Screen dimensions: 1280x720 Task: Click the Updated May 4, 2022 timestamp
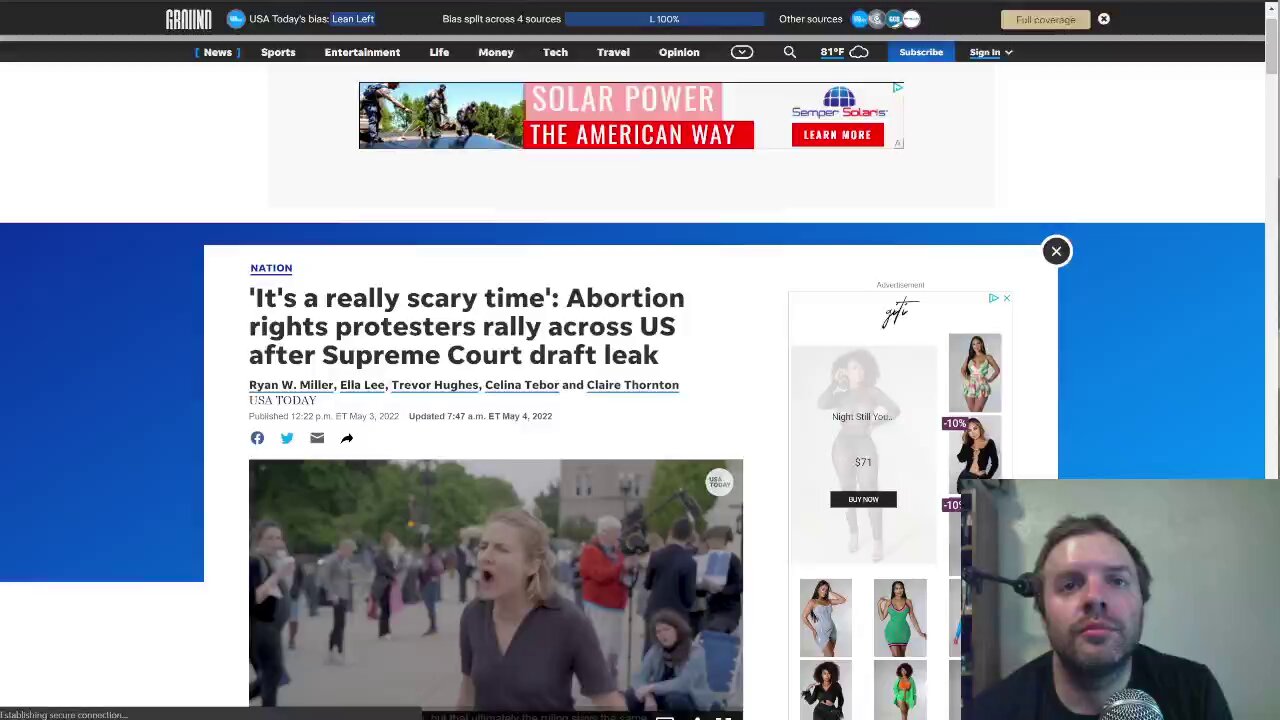(x=480, y=416)
